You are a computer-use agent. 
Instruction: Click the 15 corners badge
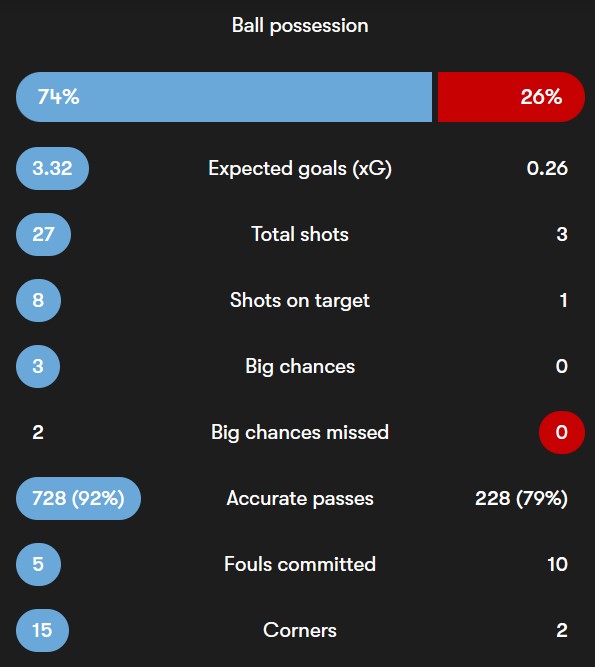pyautogui.click(x=42, y=630)
